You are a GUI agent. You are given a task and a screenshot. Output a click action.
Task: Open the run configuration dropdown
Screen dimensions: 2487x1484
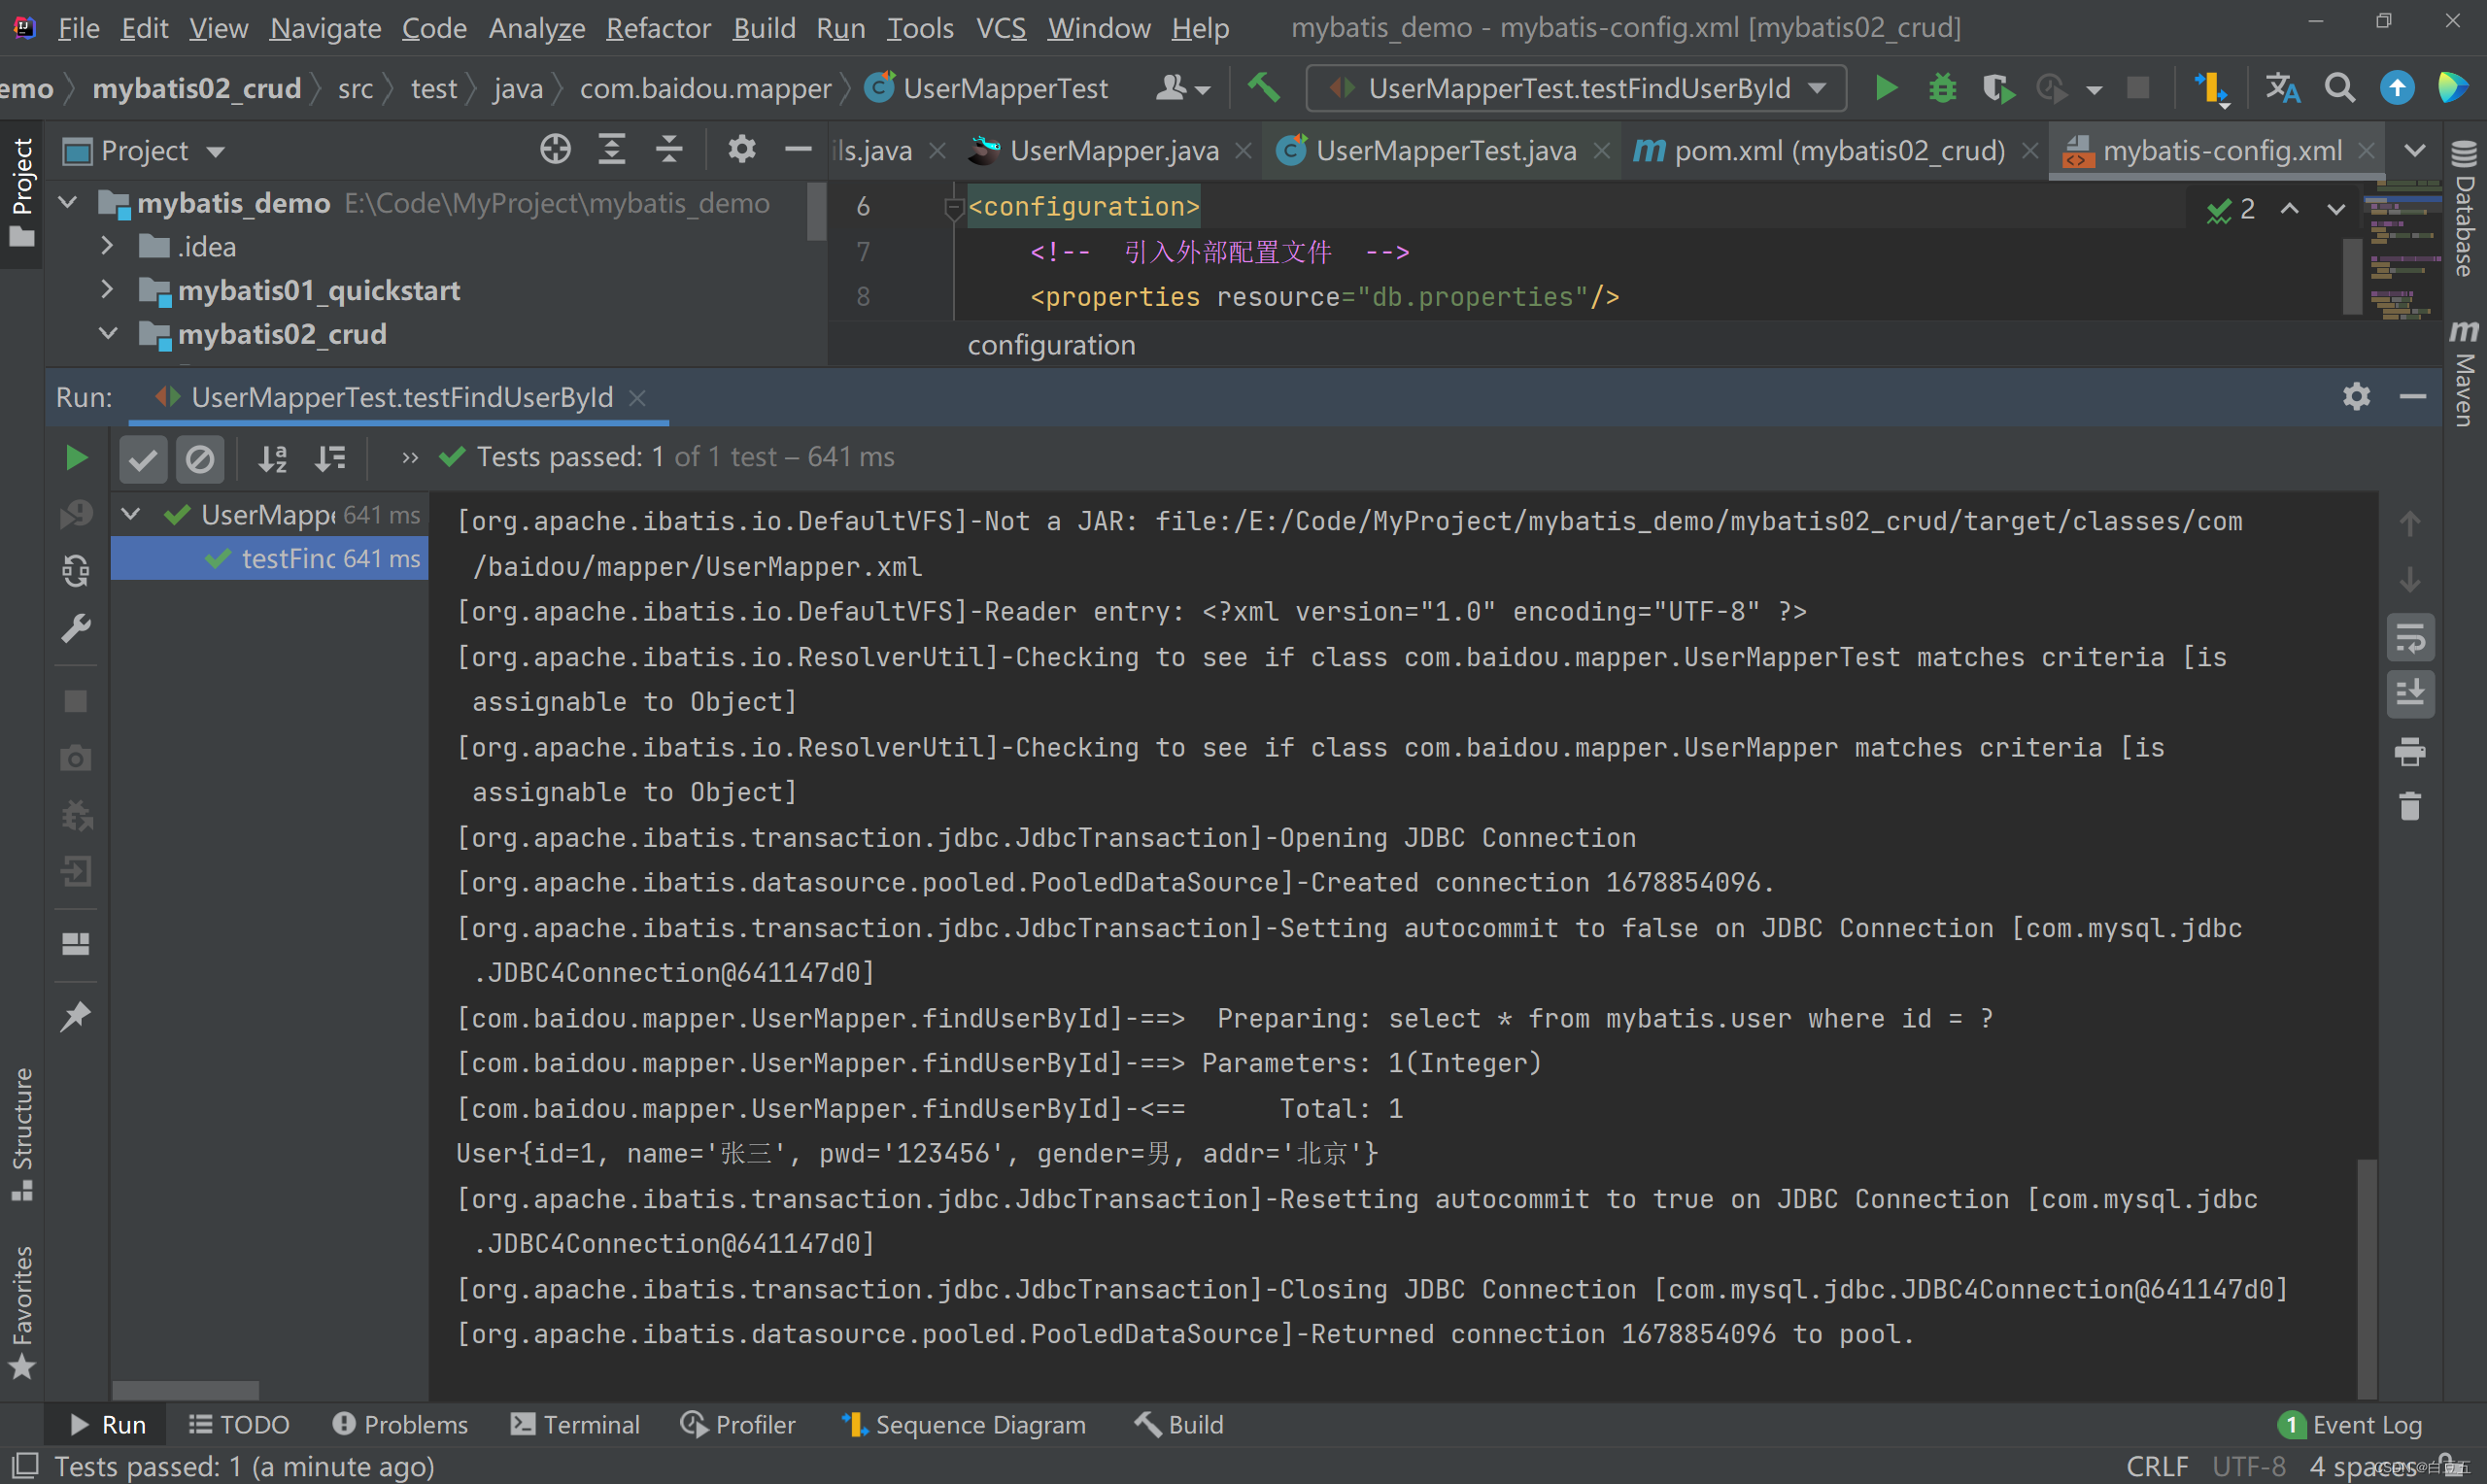[x=1576, y=88]
